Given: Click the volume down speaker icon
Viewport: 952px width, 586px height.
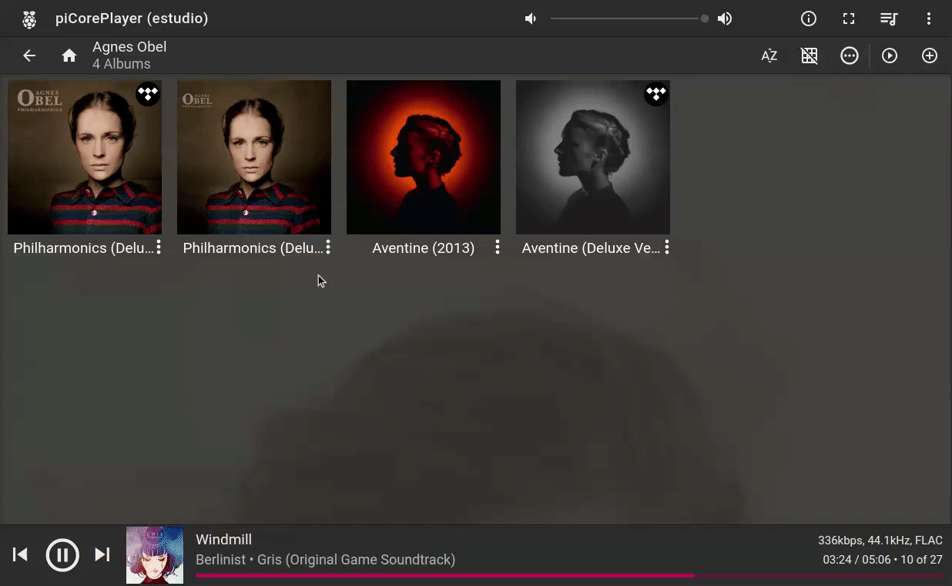Looking at the screenshot, I should (531, 19).
